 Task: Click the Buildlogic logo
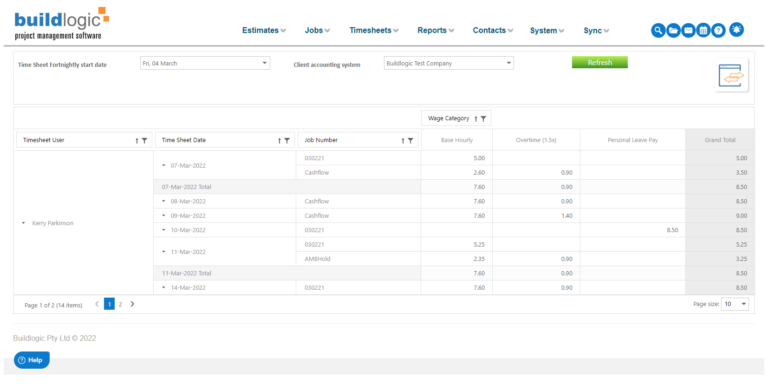coord(62,24)
